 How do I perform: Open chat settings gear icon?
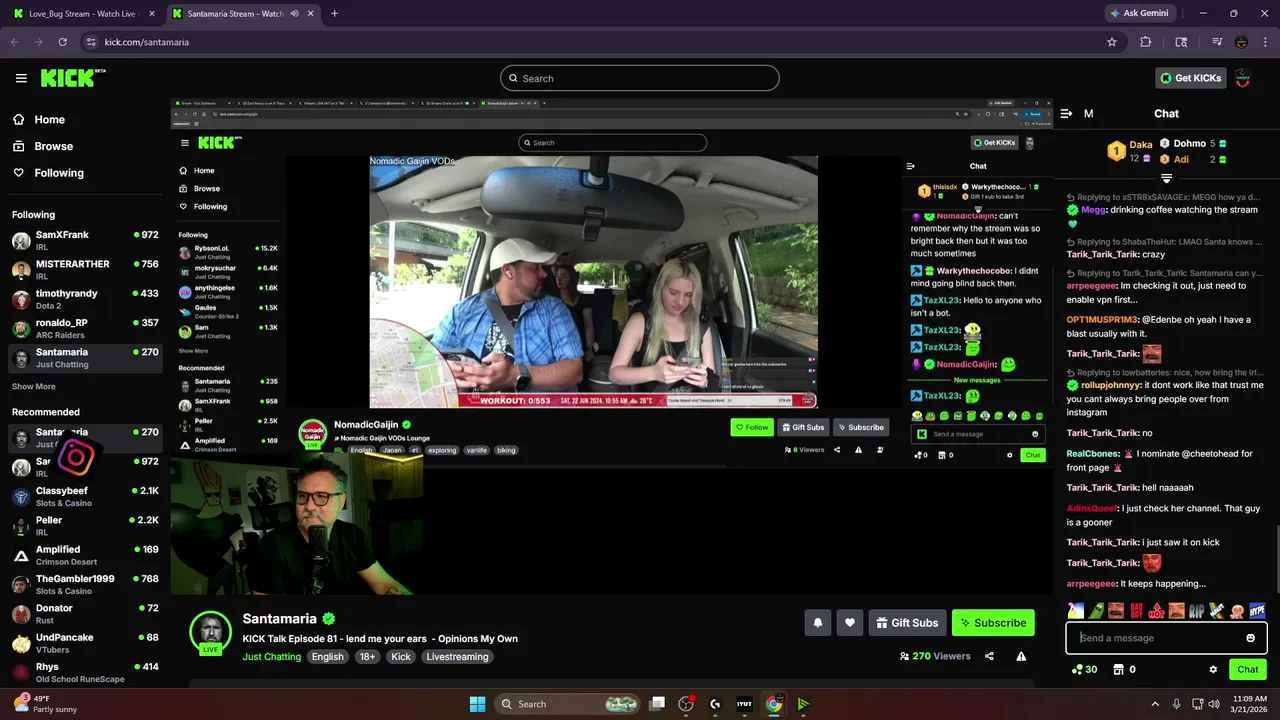point(1213,669)
